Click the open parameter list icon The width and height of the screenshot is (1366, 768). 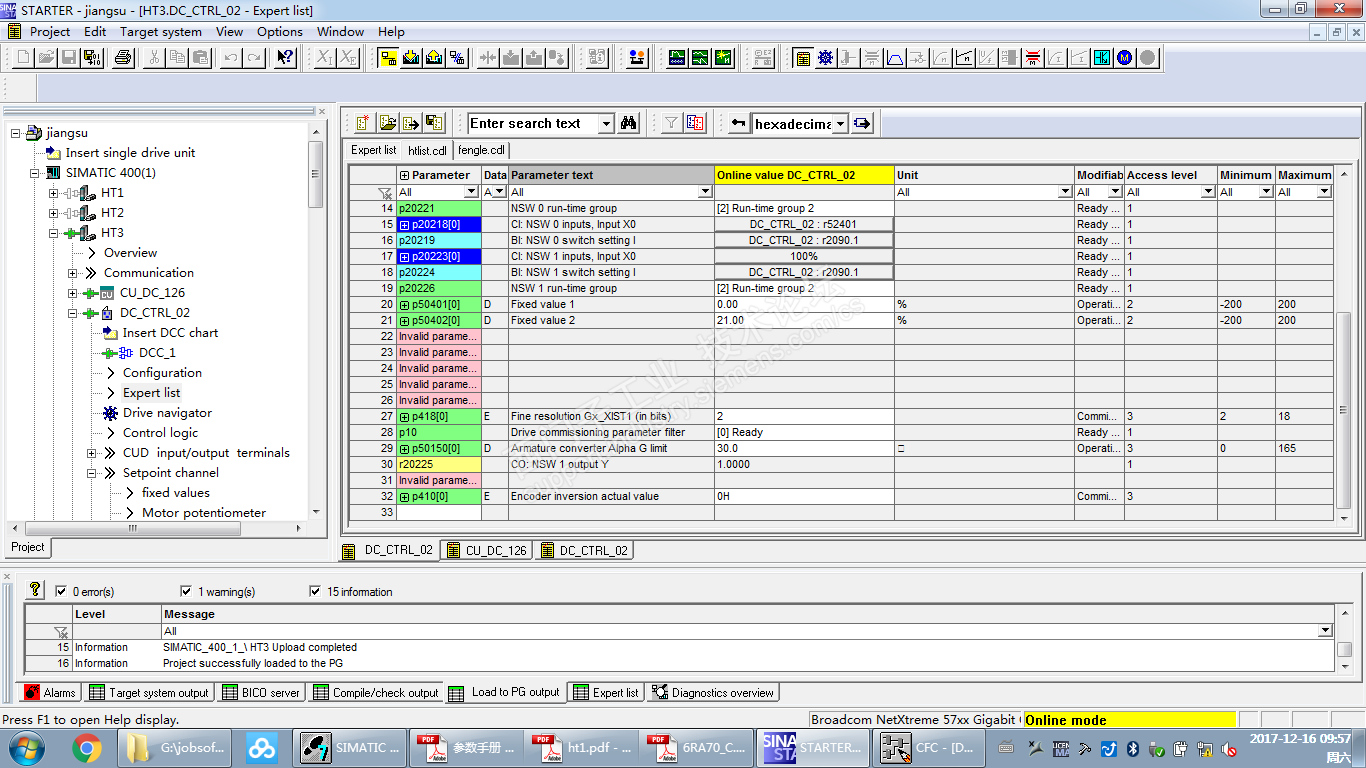click(x=387, y=123)
